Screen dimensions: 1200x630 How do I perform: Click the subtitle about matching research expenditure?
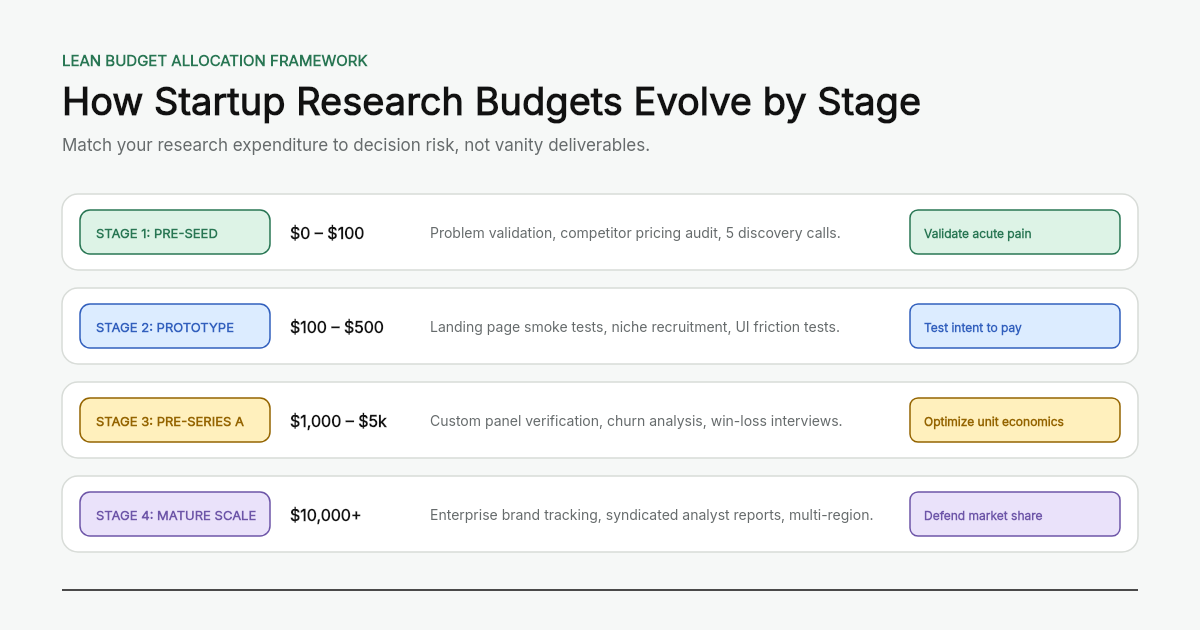pos(356,145)
